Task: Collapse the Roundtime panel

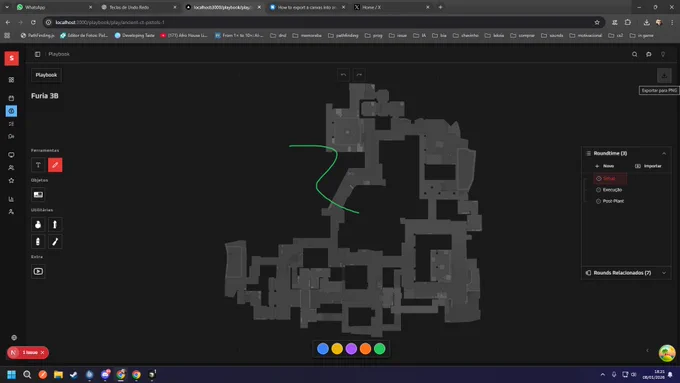Action: pos(664,153)
